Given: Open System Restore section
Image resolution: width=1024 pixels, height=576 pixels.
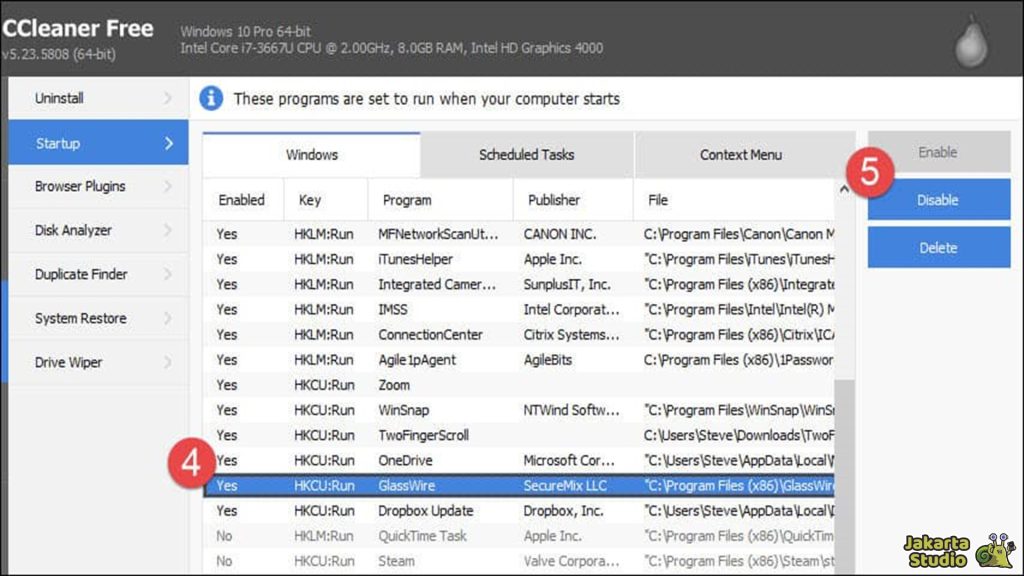Looking at the screenshot, I should 99,318.
